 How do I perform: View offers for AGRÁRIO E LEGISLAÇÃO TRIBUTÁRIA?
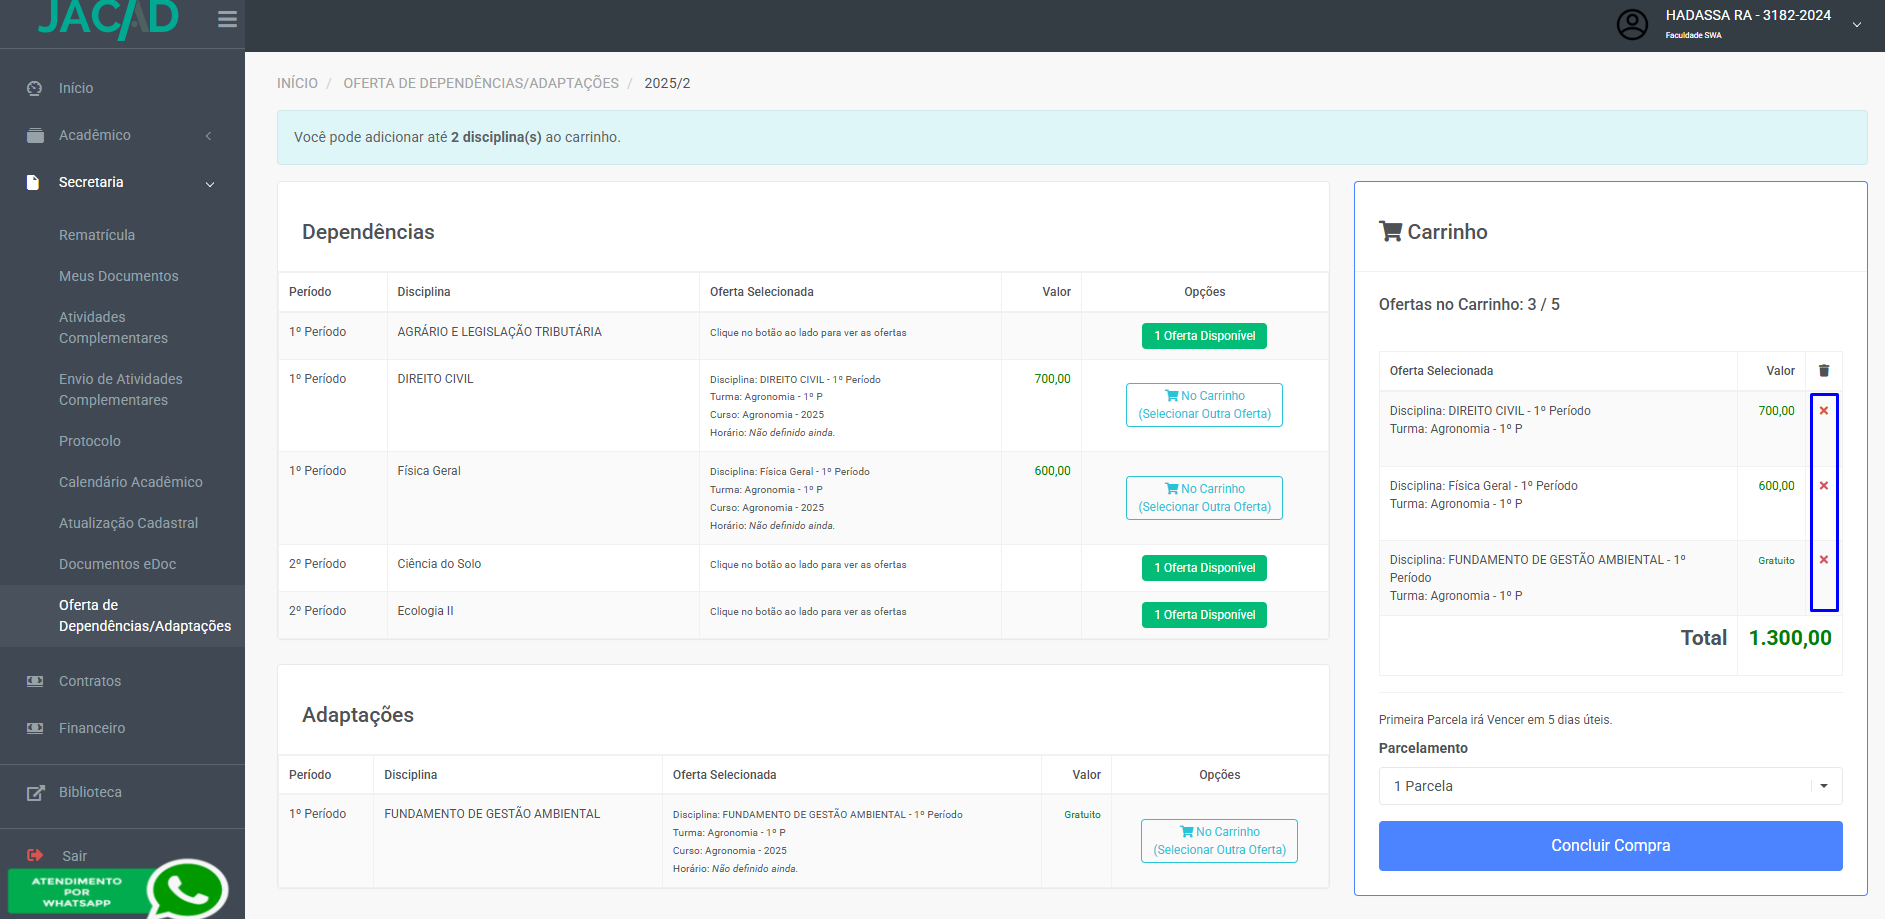point(1204,336)
